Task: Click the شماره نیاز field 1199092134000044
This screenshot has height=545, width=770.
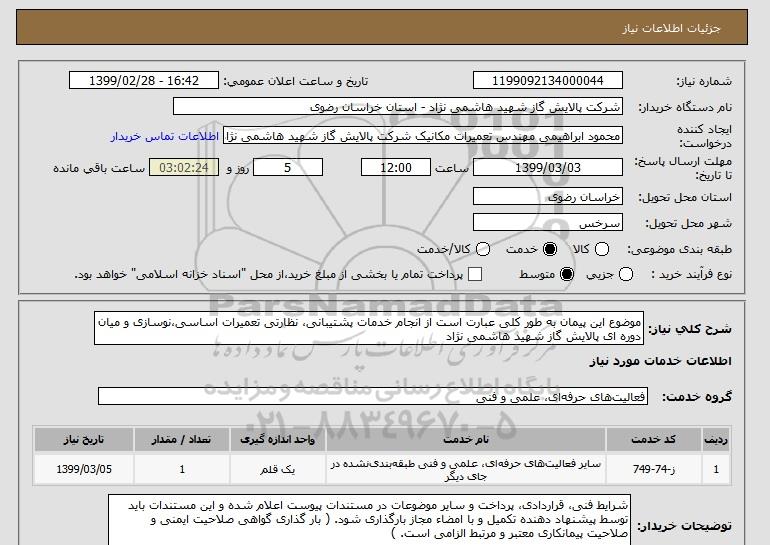Action: point(548,81)
